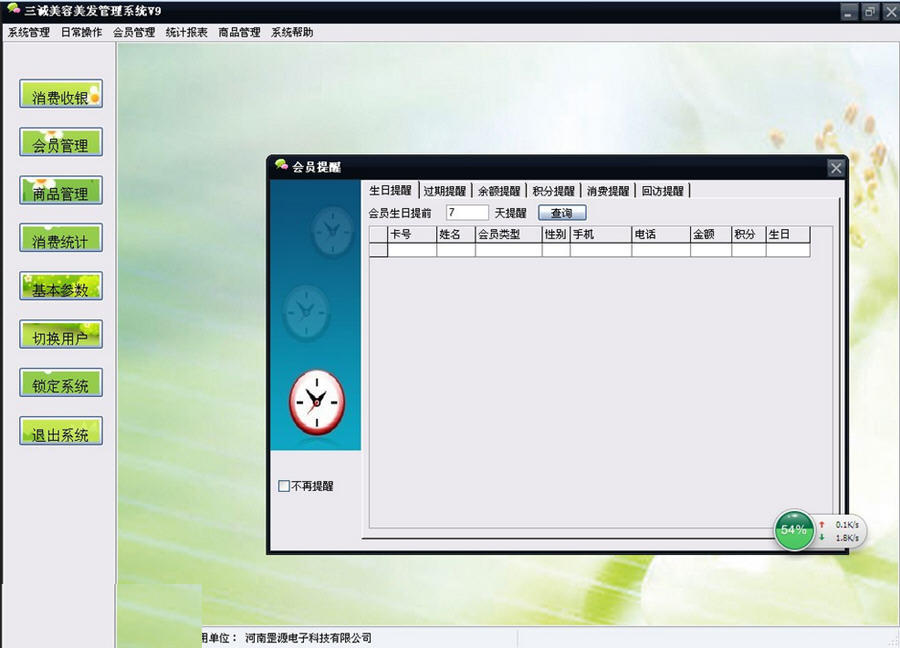
Task: Click the 姓名 column header
Action: point(456,234)
